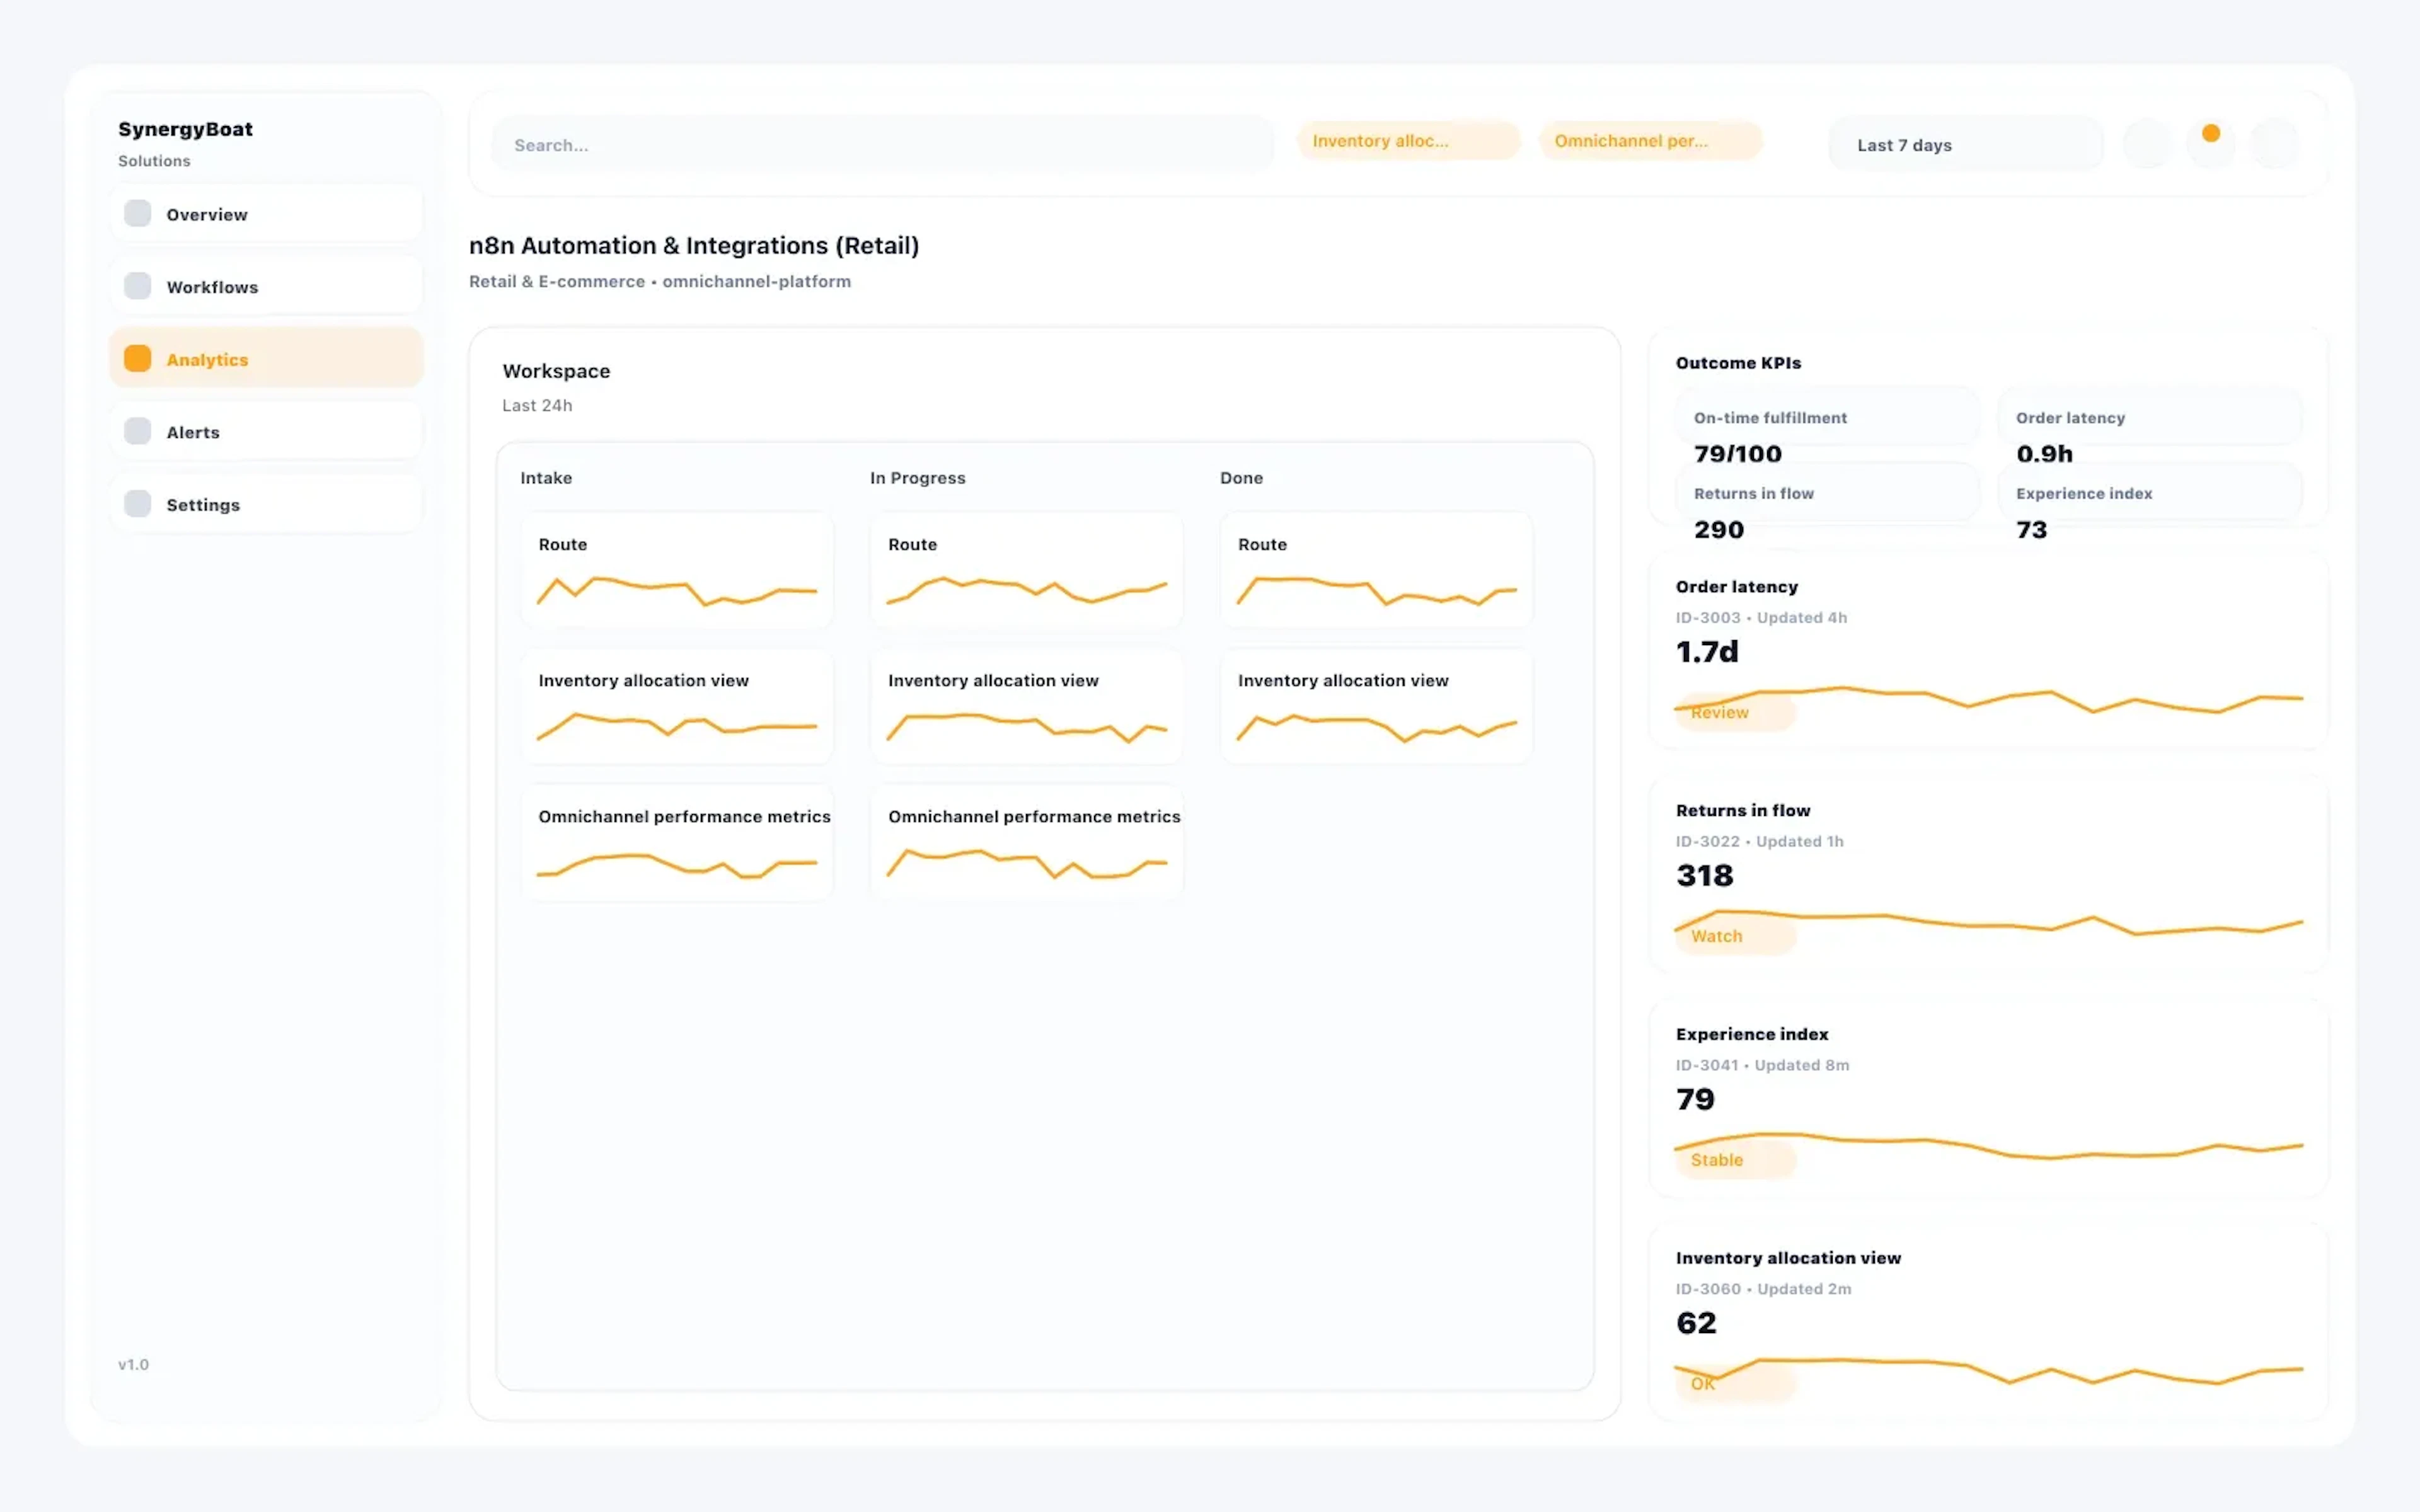Viewport: 2420px width, 1512px height.
Task: Click the leftmost circular icon near Last 7 days
Action: click(x=2147, y=144)
